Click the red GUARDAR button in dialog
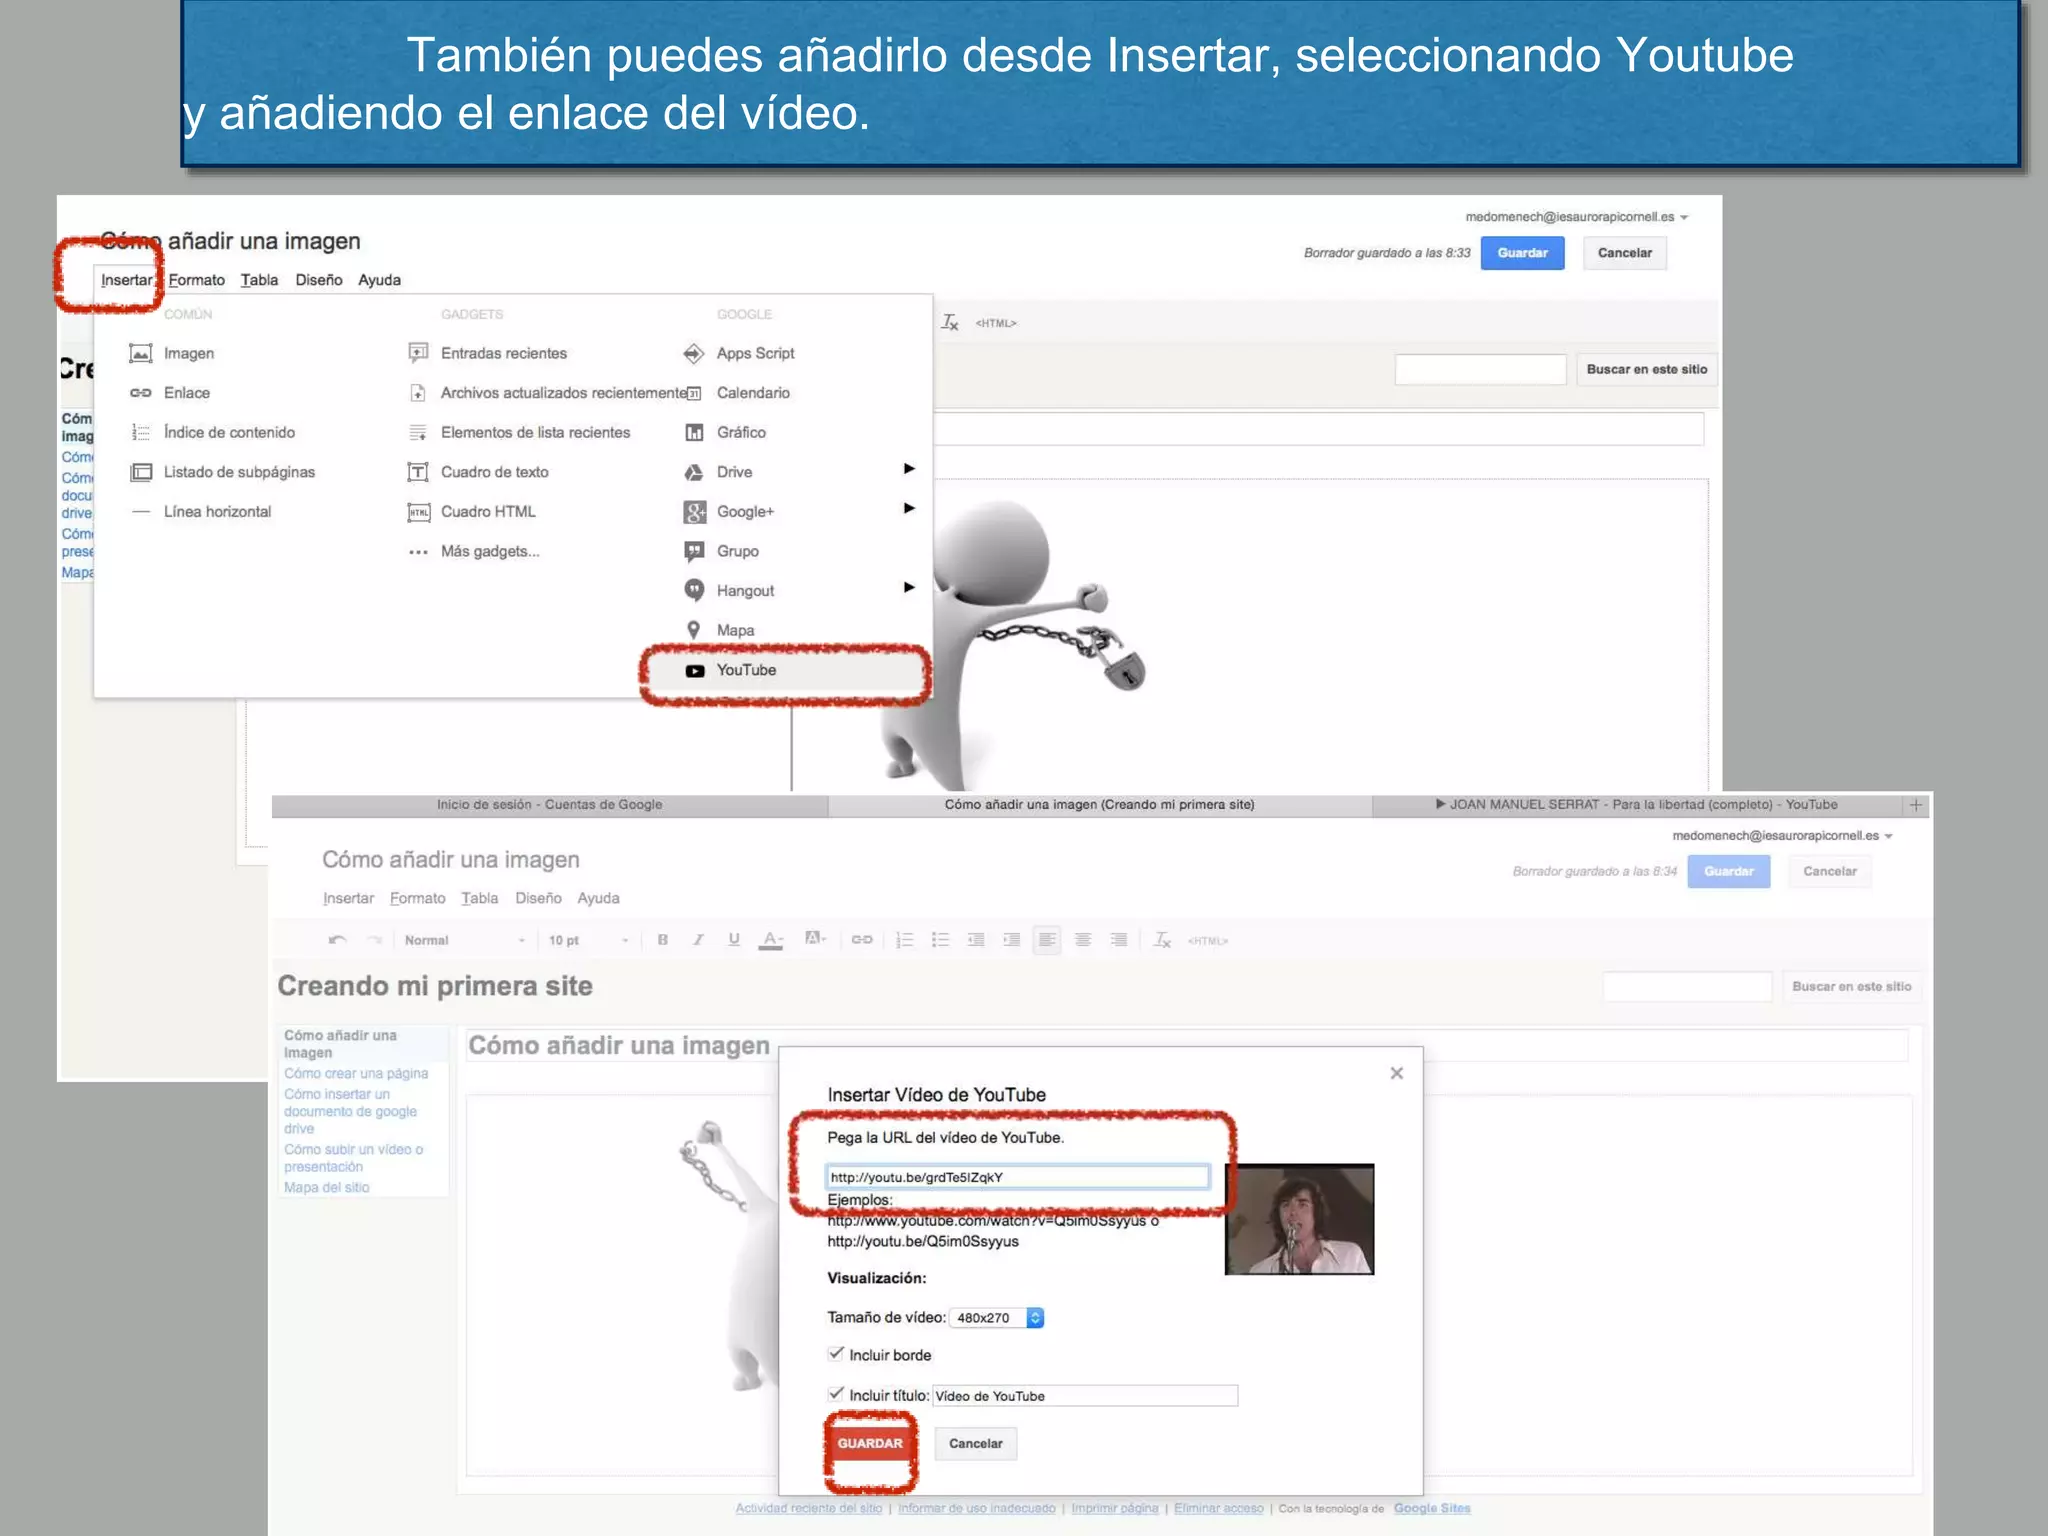Viewport: 2048px width, 1536px height. (x=870, y=1443)
